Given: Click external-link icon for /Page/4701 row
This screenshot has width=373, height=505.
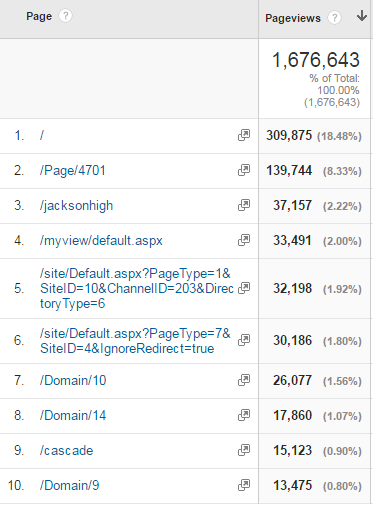Looking at the screenshot, I should click(x=244, y=170).
